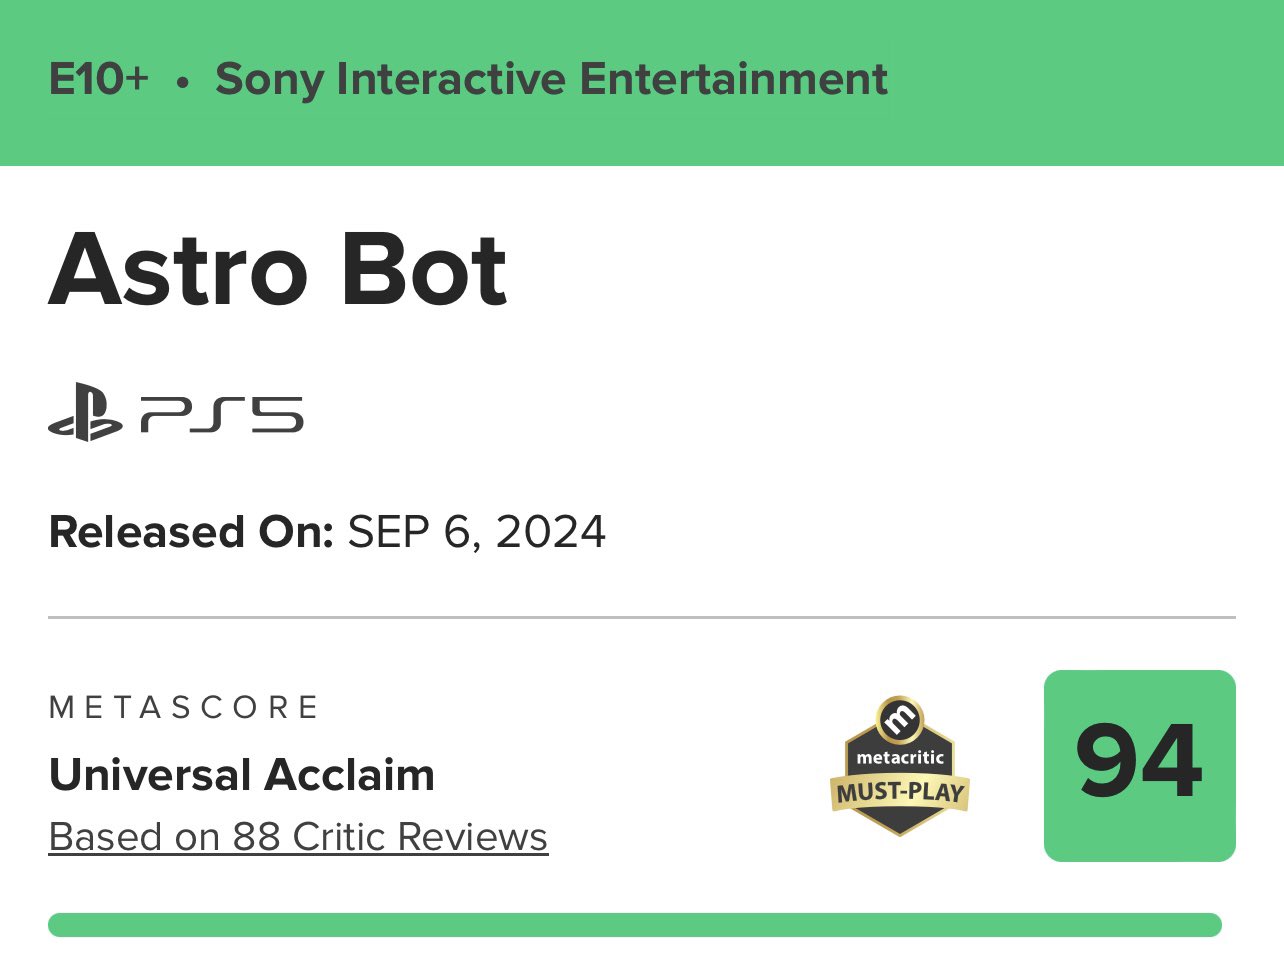Viewport: 1284px width, 977px height.
Task: Click the bullet separator after E10+
Action: click(182, 83)
